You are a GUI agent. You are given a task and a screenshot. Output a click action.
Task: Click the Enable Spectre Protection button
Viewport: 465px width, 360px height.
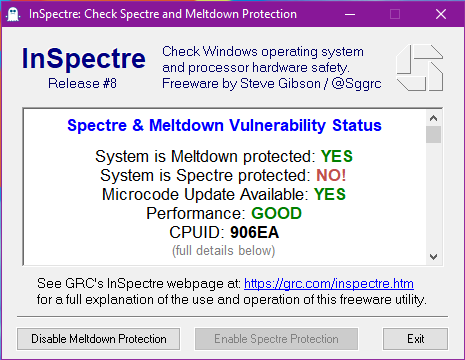coord(276,339)
